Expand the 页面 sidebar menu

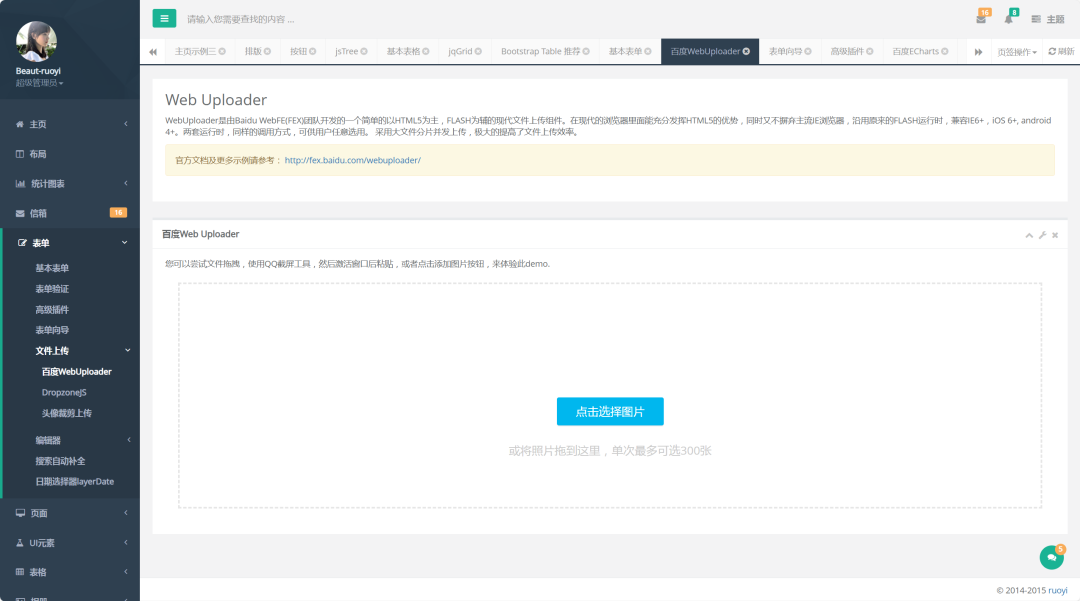click(x=70, y=513)
